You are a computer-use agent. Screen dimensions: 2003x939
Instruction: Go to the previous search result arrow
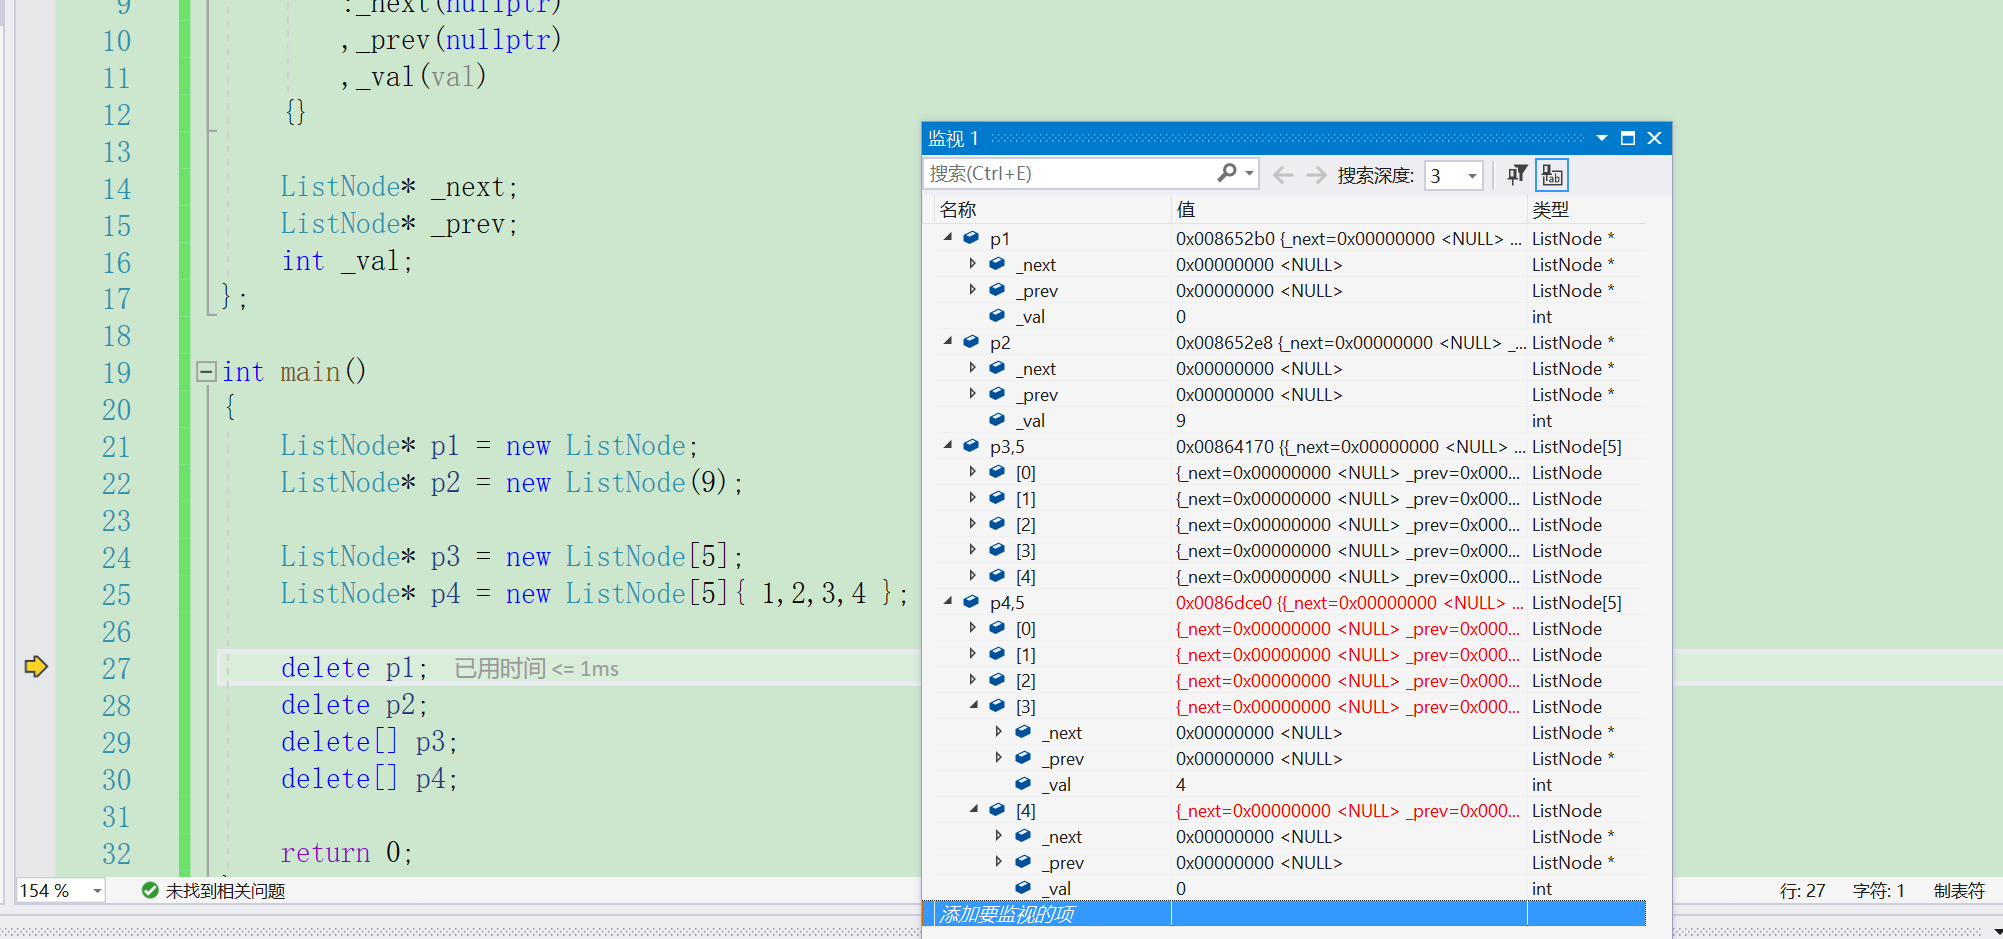point(1283,175)
